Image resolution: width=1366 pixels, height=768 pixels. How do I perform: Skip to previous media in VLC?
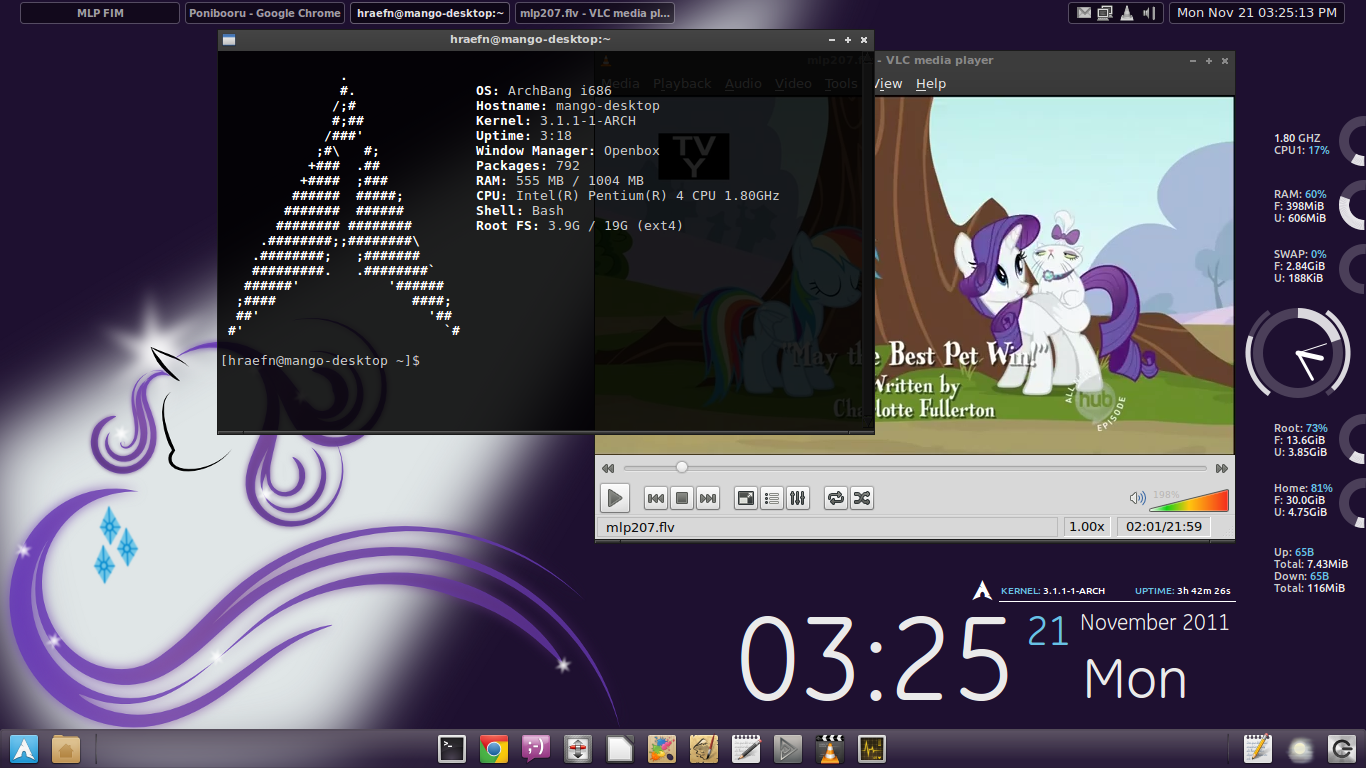pos(656,498)
